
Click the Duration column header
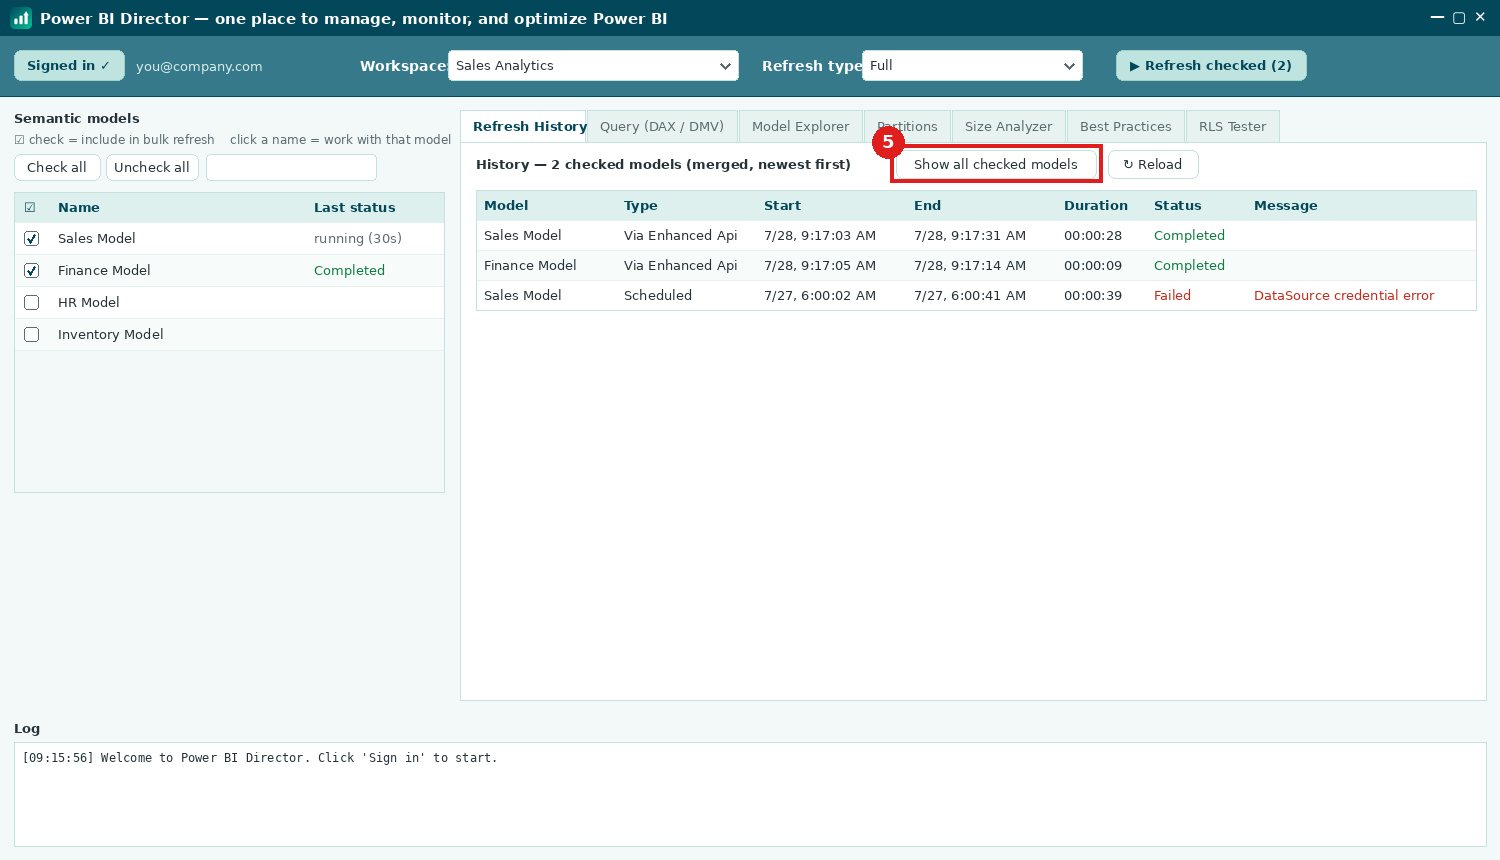point(1095,205)
